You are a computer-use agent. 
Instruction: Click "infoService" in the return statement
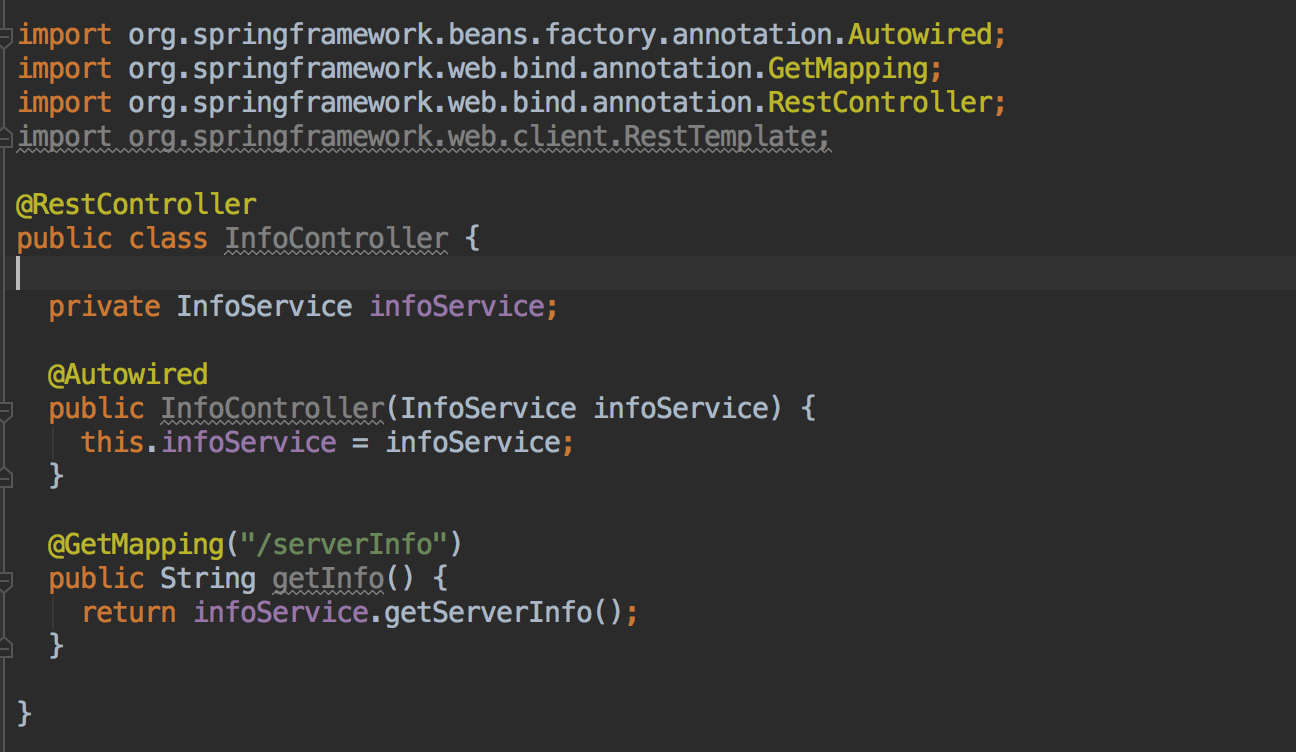click(x=280, y=613)
